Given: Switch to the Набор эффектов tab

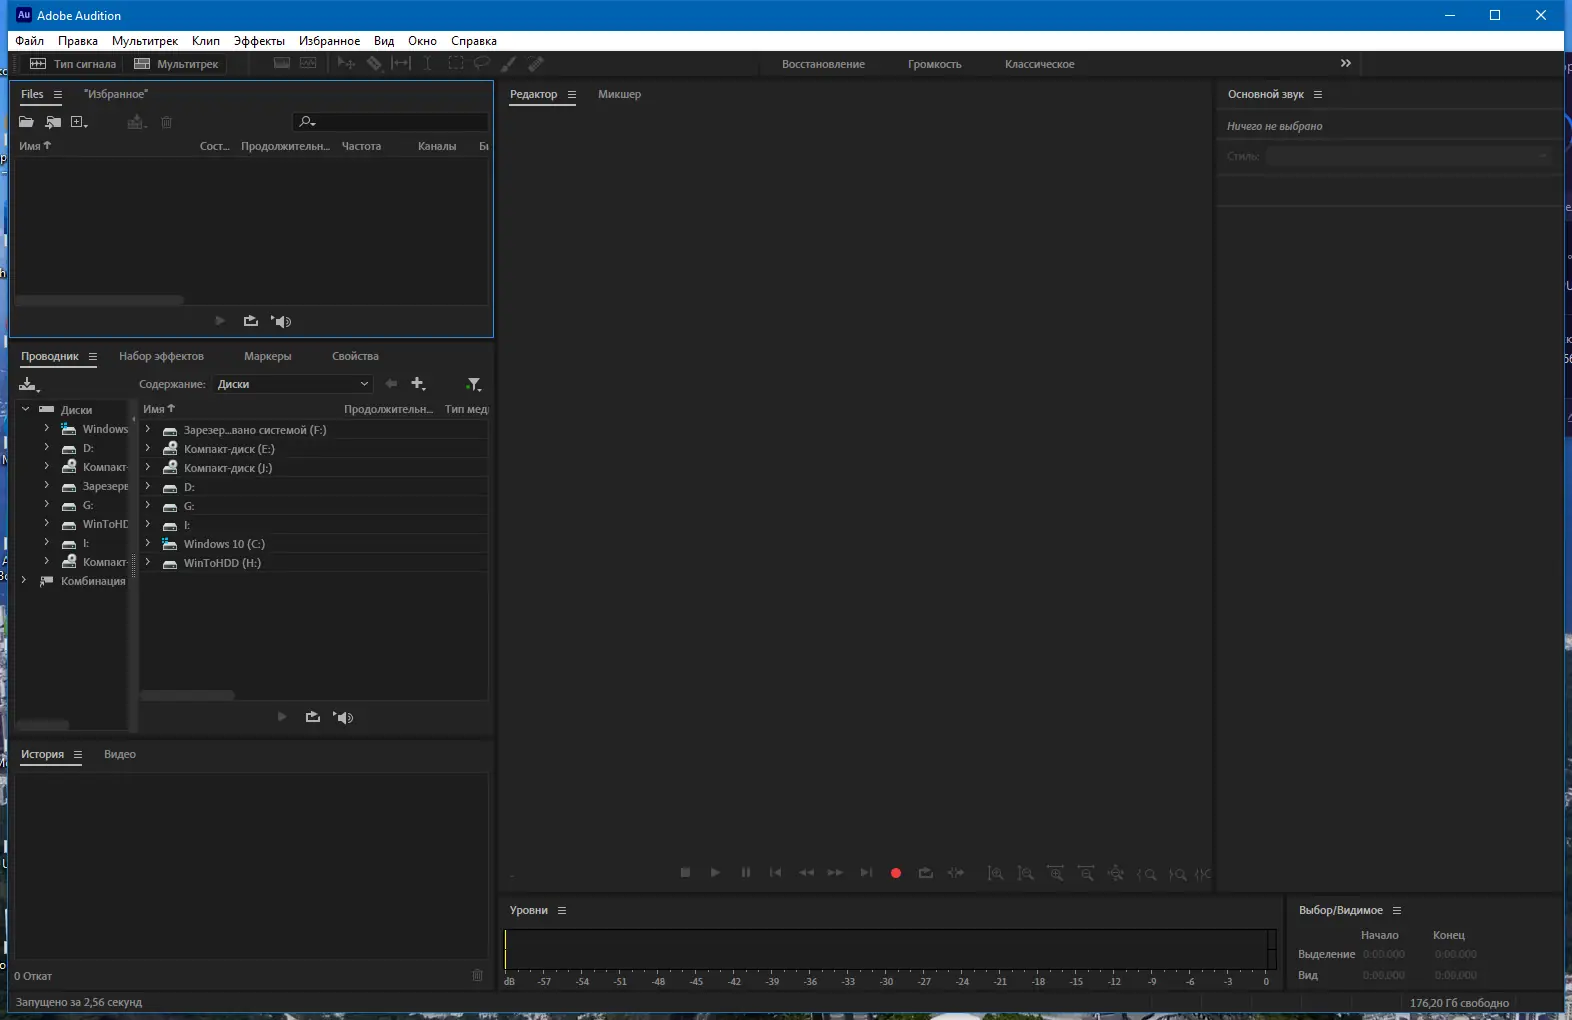Looking at the screenshot, I should [161, 356].
